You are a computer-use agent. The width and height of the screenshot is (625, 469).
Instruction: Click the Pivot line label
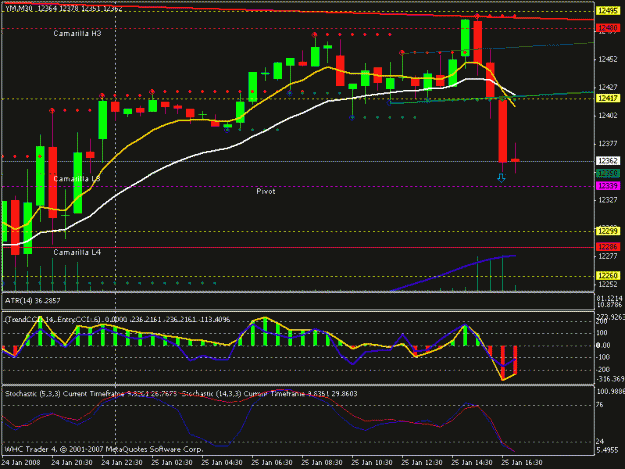coord(265,191)
